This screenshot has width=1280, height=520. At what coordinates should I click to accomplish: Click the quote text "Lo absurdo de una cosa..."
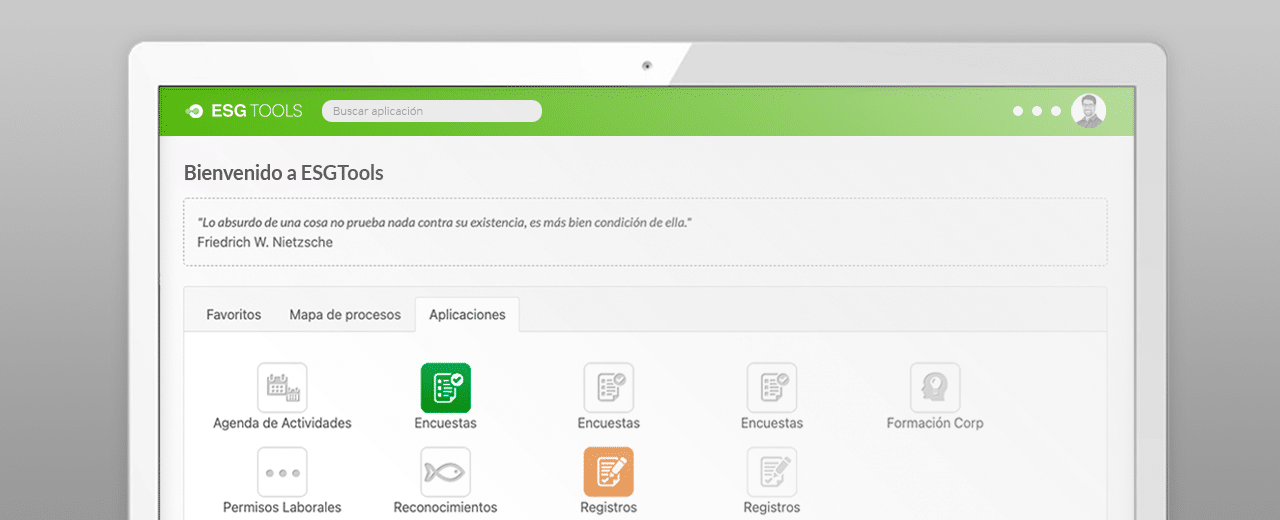tap(445, 222)
